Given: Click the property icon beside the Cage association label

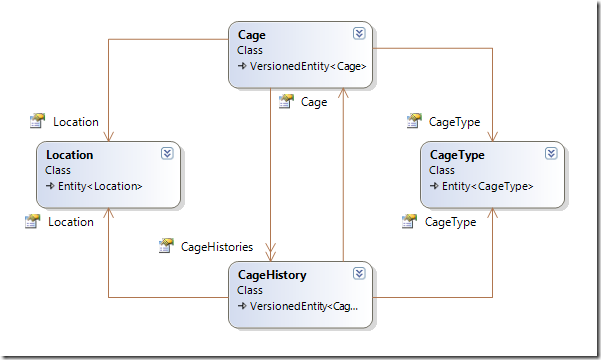Looking at the screenshot, I should (286, 101).
